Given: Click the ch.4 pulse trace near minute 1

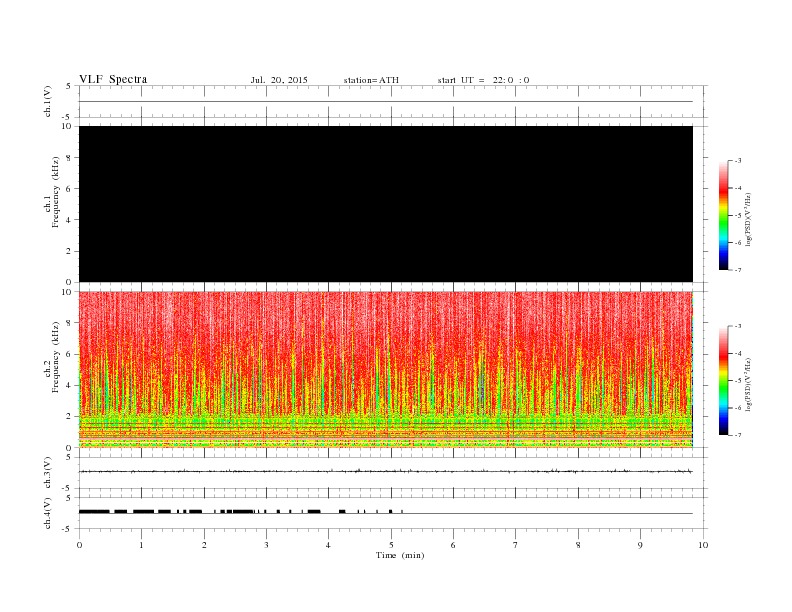Looking at the screenshot, I should click(x=143, y=512).
